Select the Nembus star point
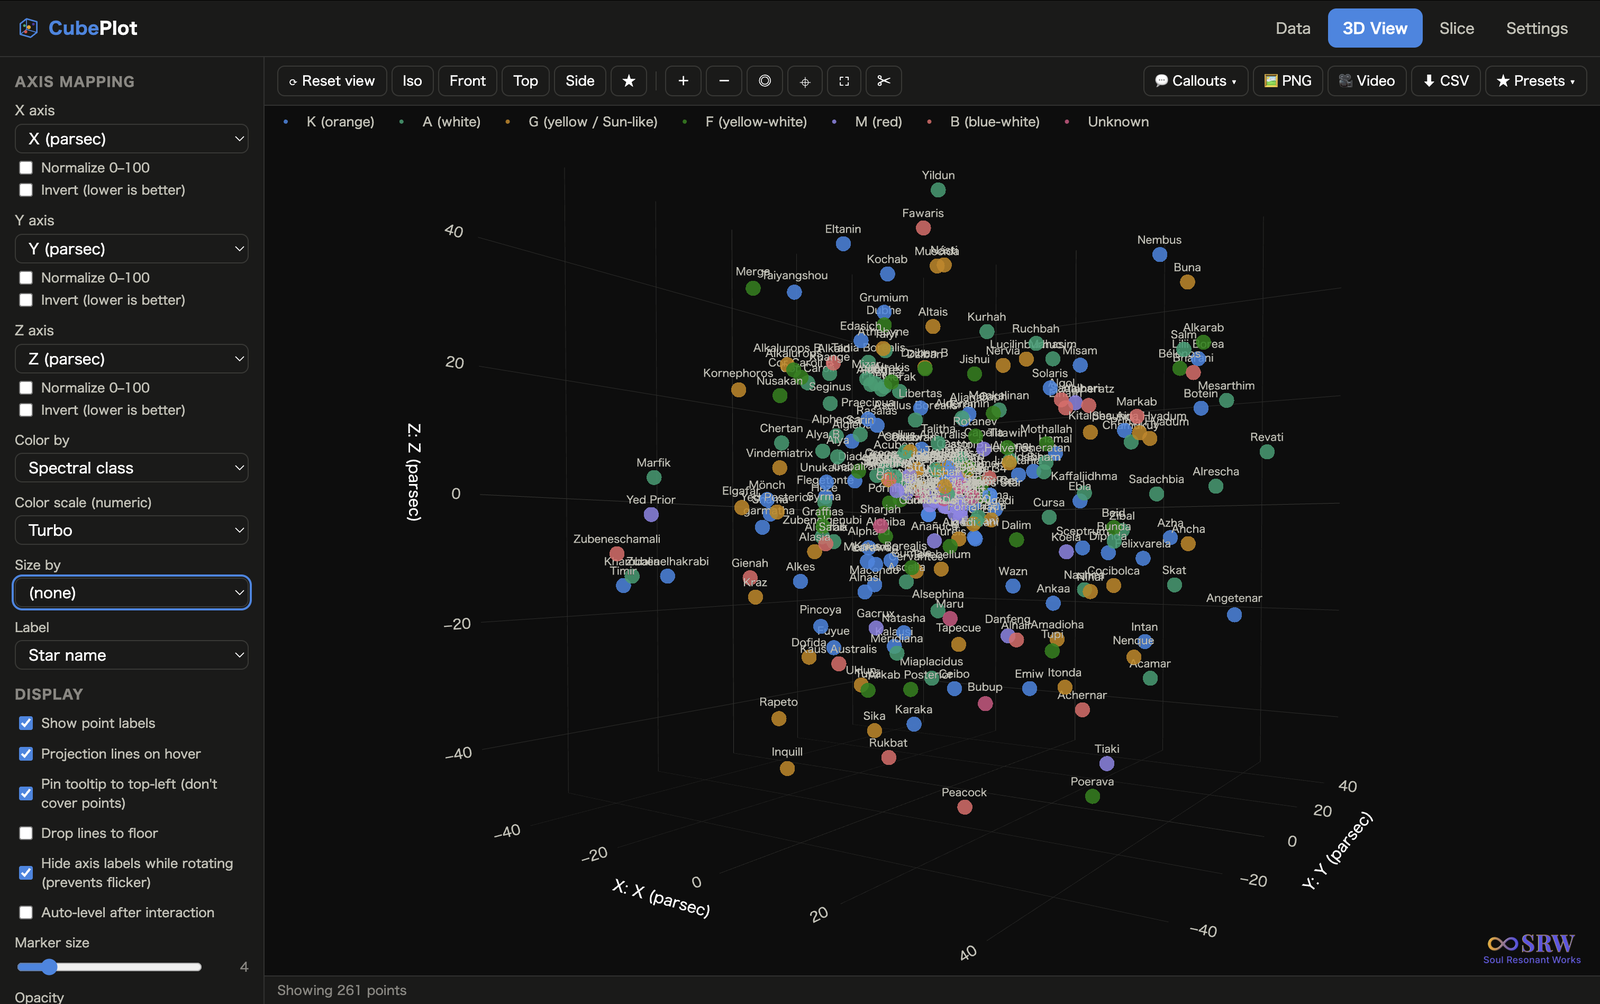 coord(1160,255)
